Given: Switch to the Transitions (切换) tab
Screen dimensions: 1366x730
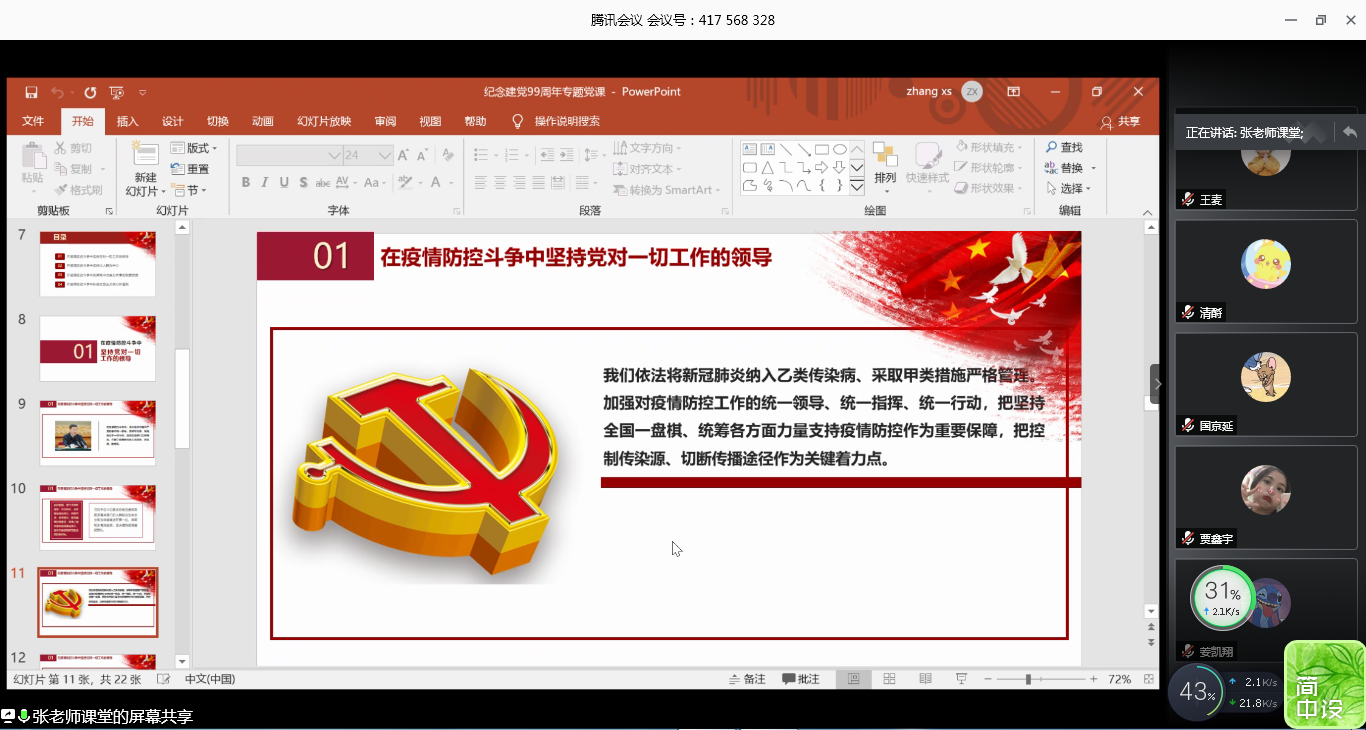Looking at the screenshot, I should click(x=218, y=121).
